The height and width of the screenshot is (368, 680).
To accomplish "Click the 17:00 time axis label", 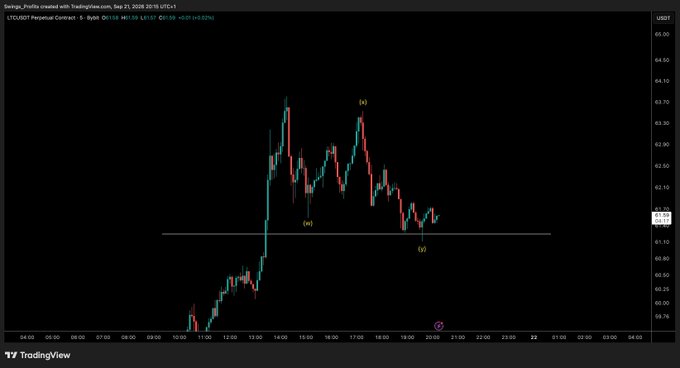I will coord(357,337).
